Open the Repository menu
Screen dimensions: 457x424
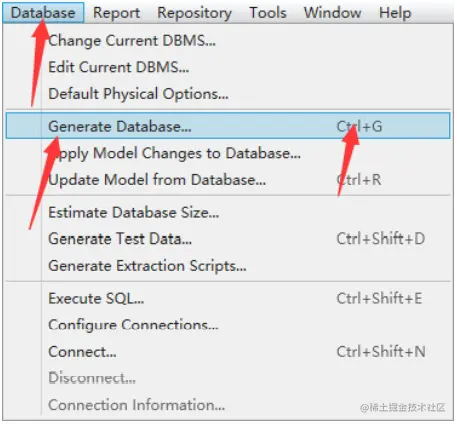(x=194, y=13)
